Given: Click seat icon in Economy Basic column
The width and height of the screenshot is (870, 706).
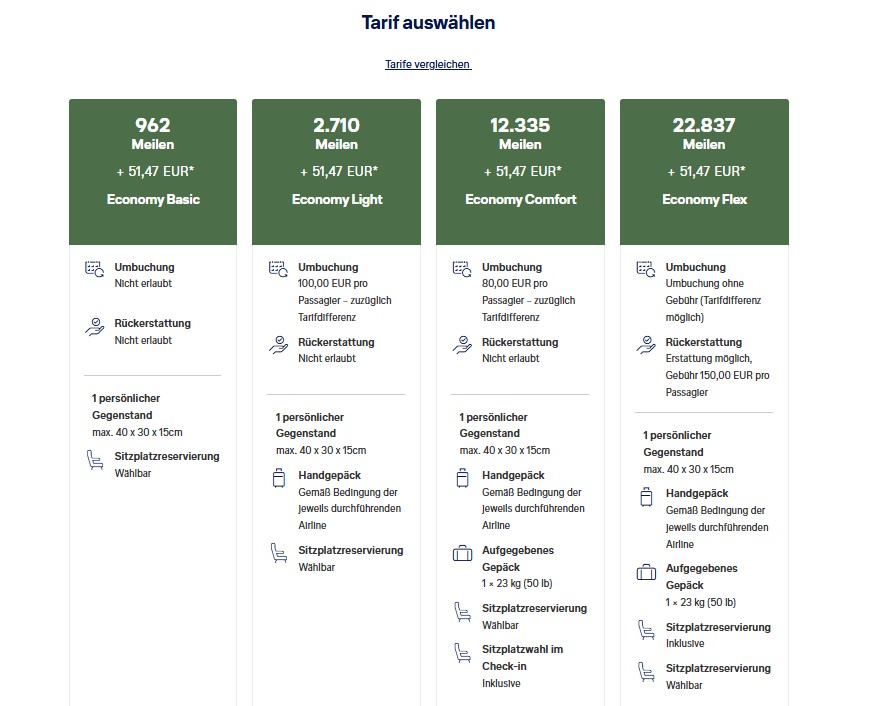Looking at the screenshot, I should point(95,459).
